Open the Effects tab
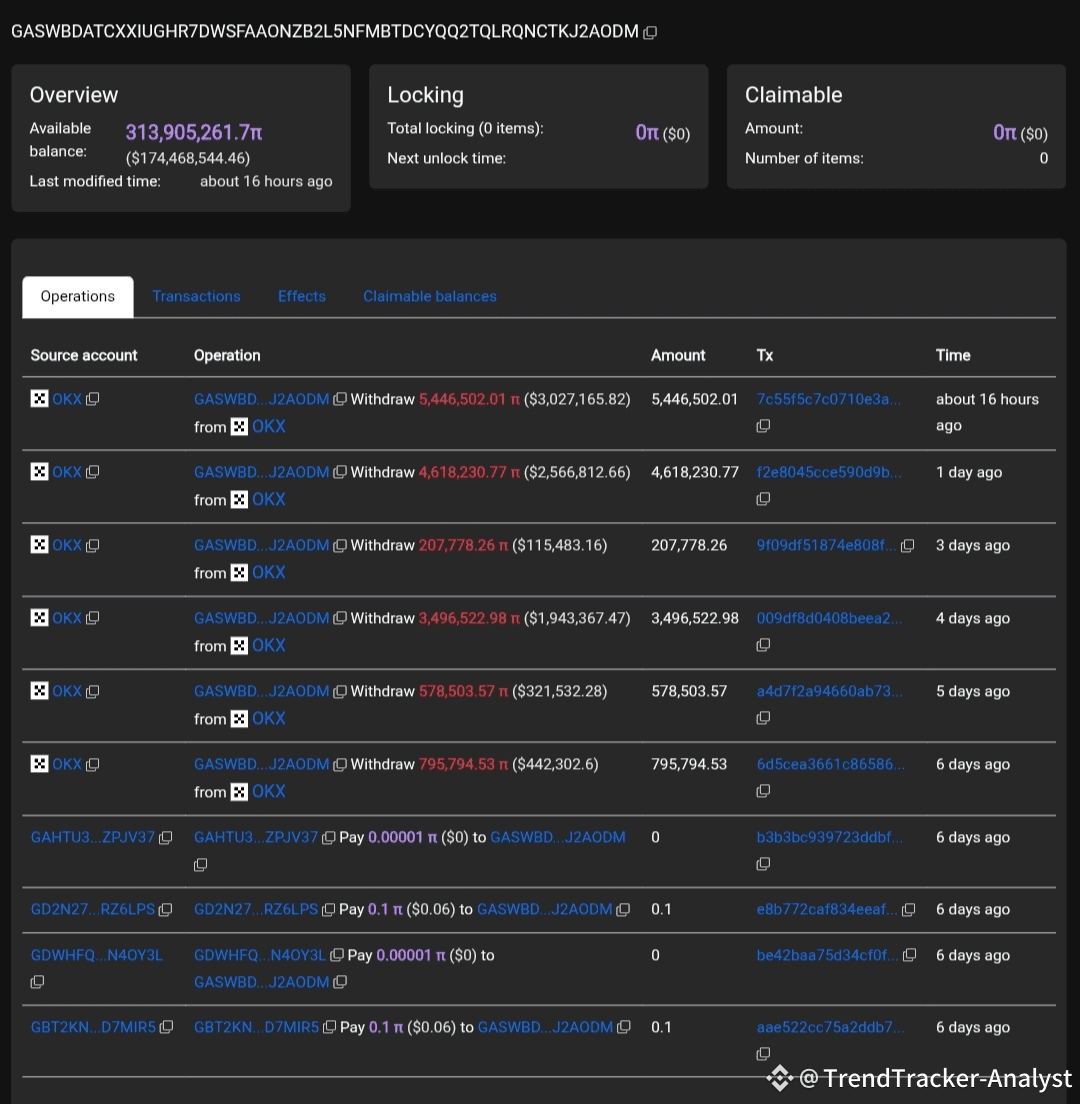The height and width of the screenshot is (1104, 1080). click(302, 296)
